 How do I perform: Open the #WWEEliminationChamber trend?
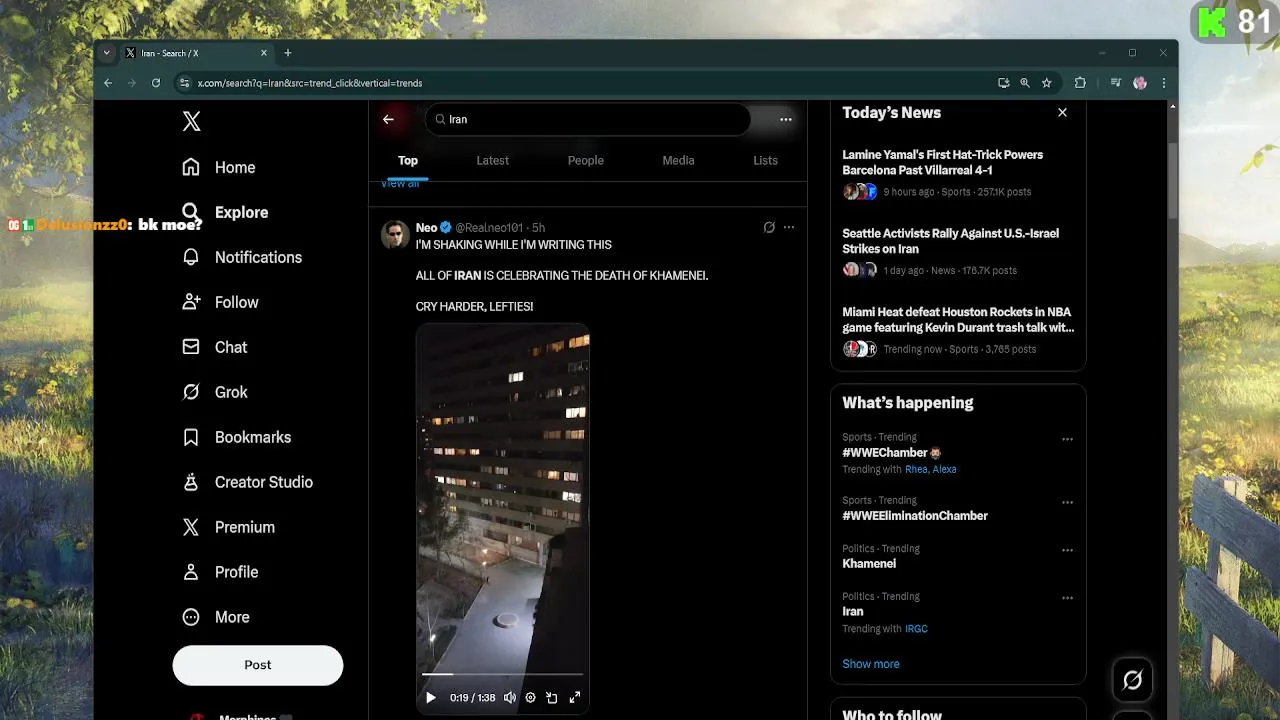(x=915, y=516)
